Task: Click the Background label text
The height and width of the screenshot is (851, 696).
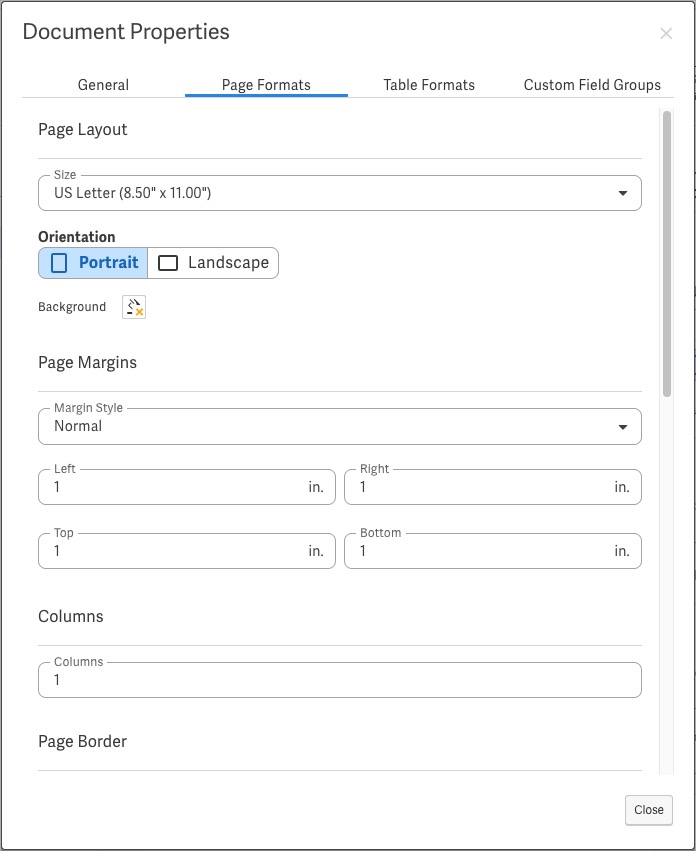Action: [72, 307]
